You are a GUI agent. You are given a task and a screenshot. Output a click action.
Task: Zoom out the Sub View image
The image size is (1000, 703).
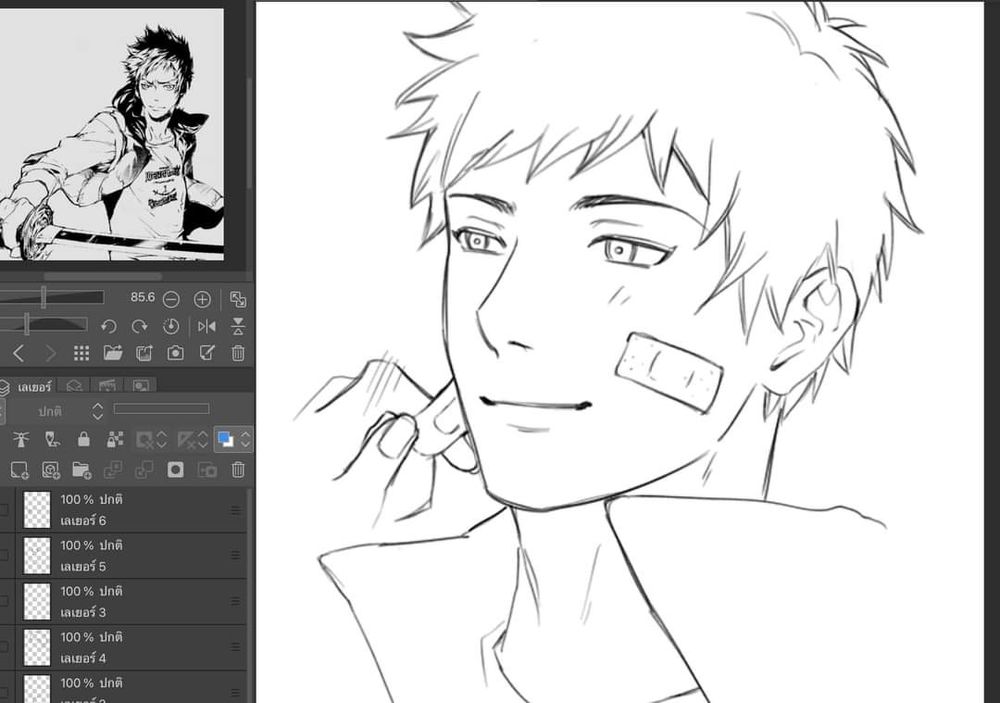(171, 299)
